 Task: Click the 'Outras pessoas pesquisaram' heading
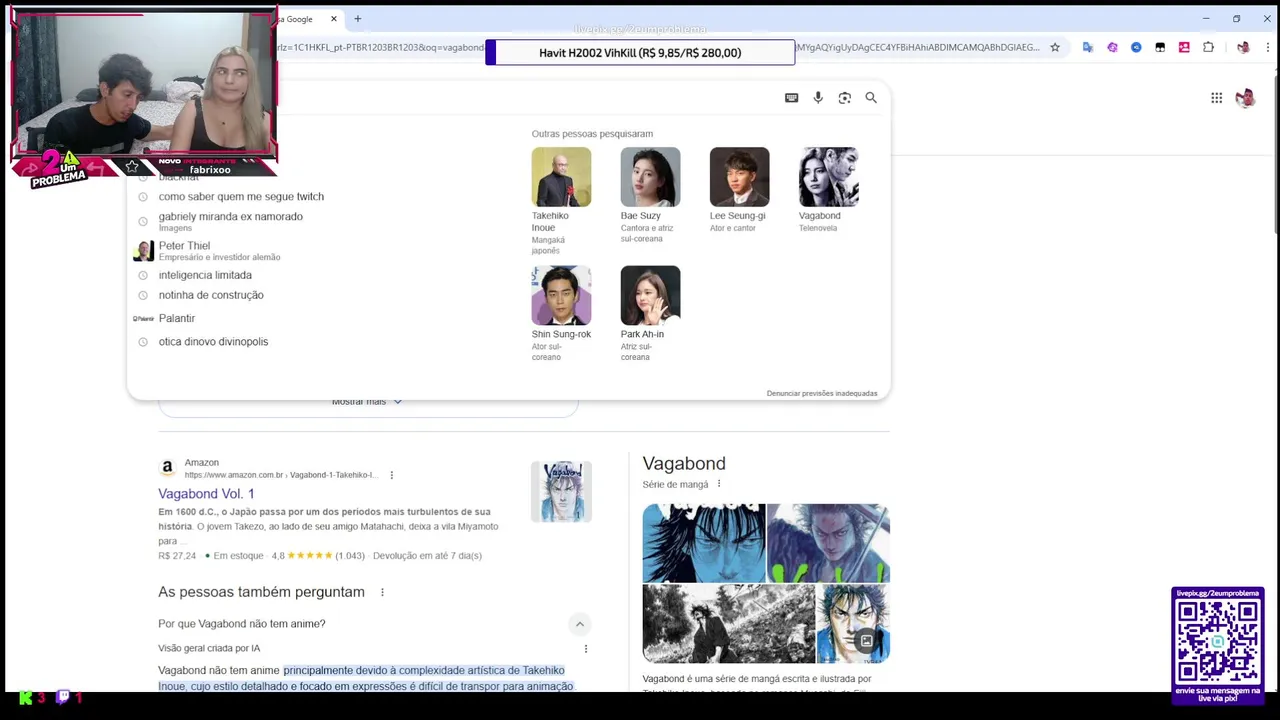click(x=592, y=134)
